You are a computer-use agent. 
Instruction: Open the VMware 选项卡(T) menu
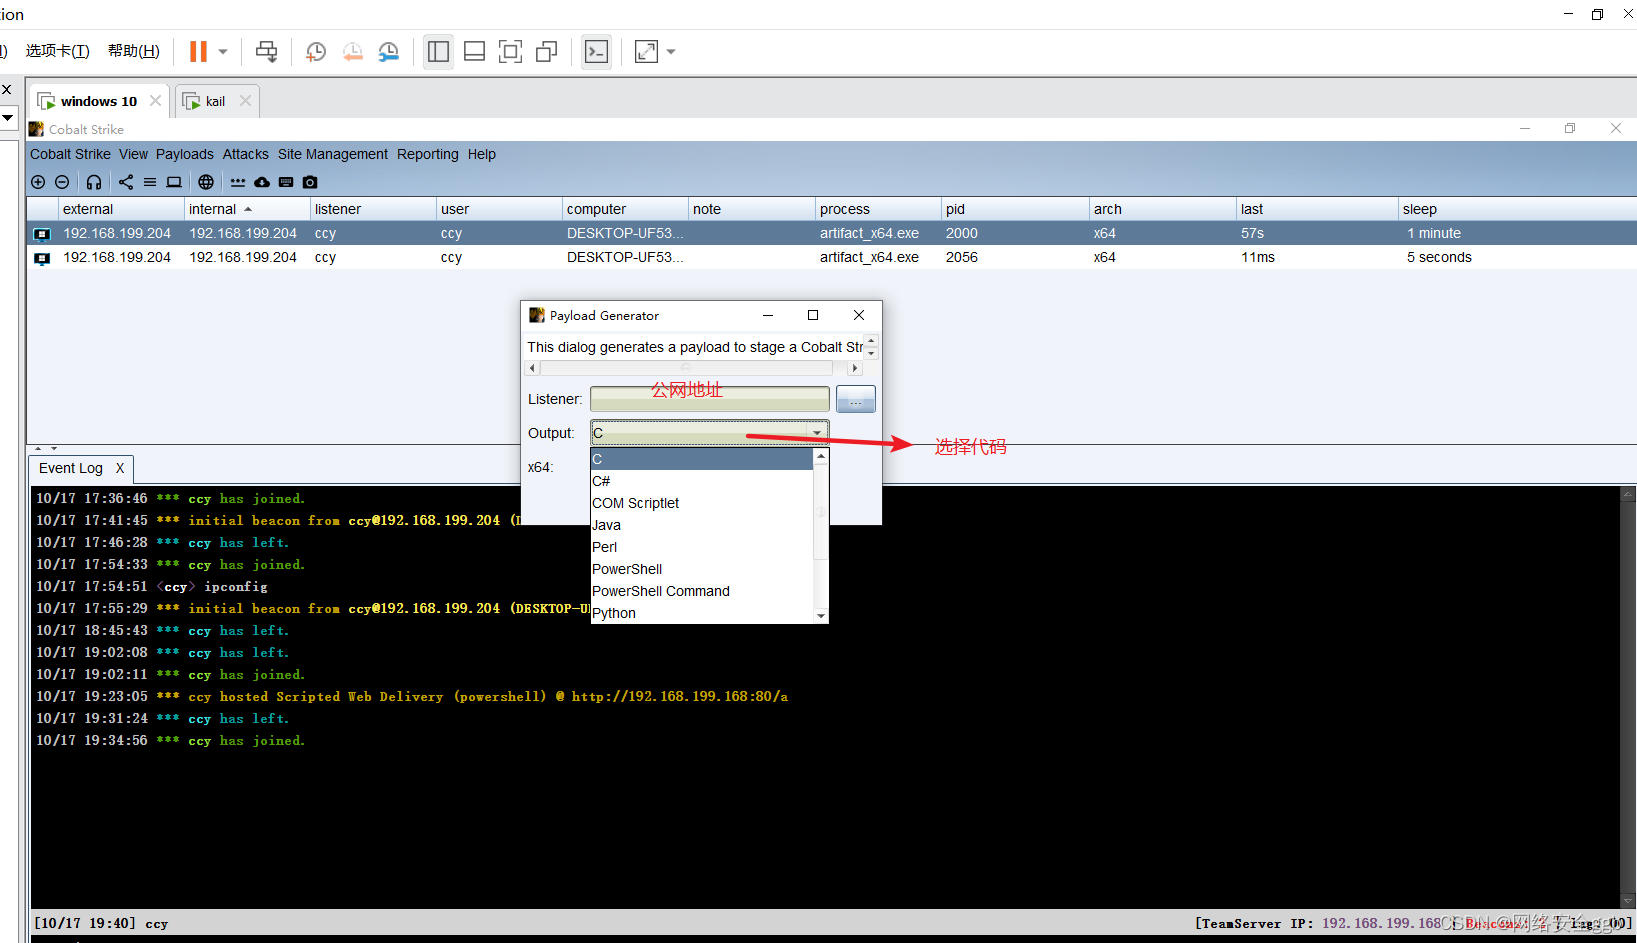point(57,51)
